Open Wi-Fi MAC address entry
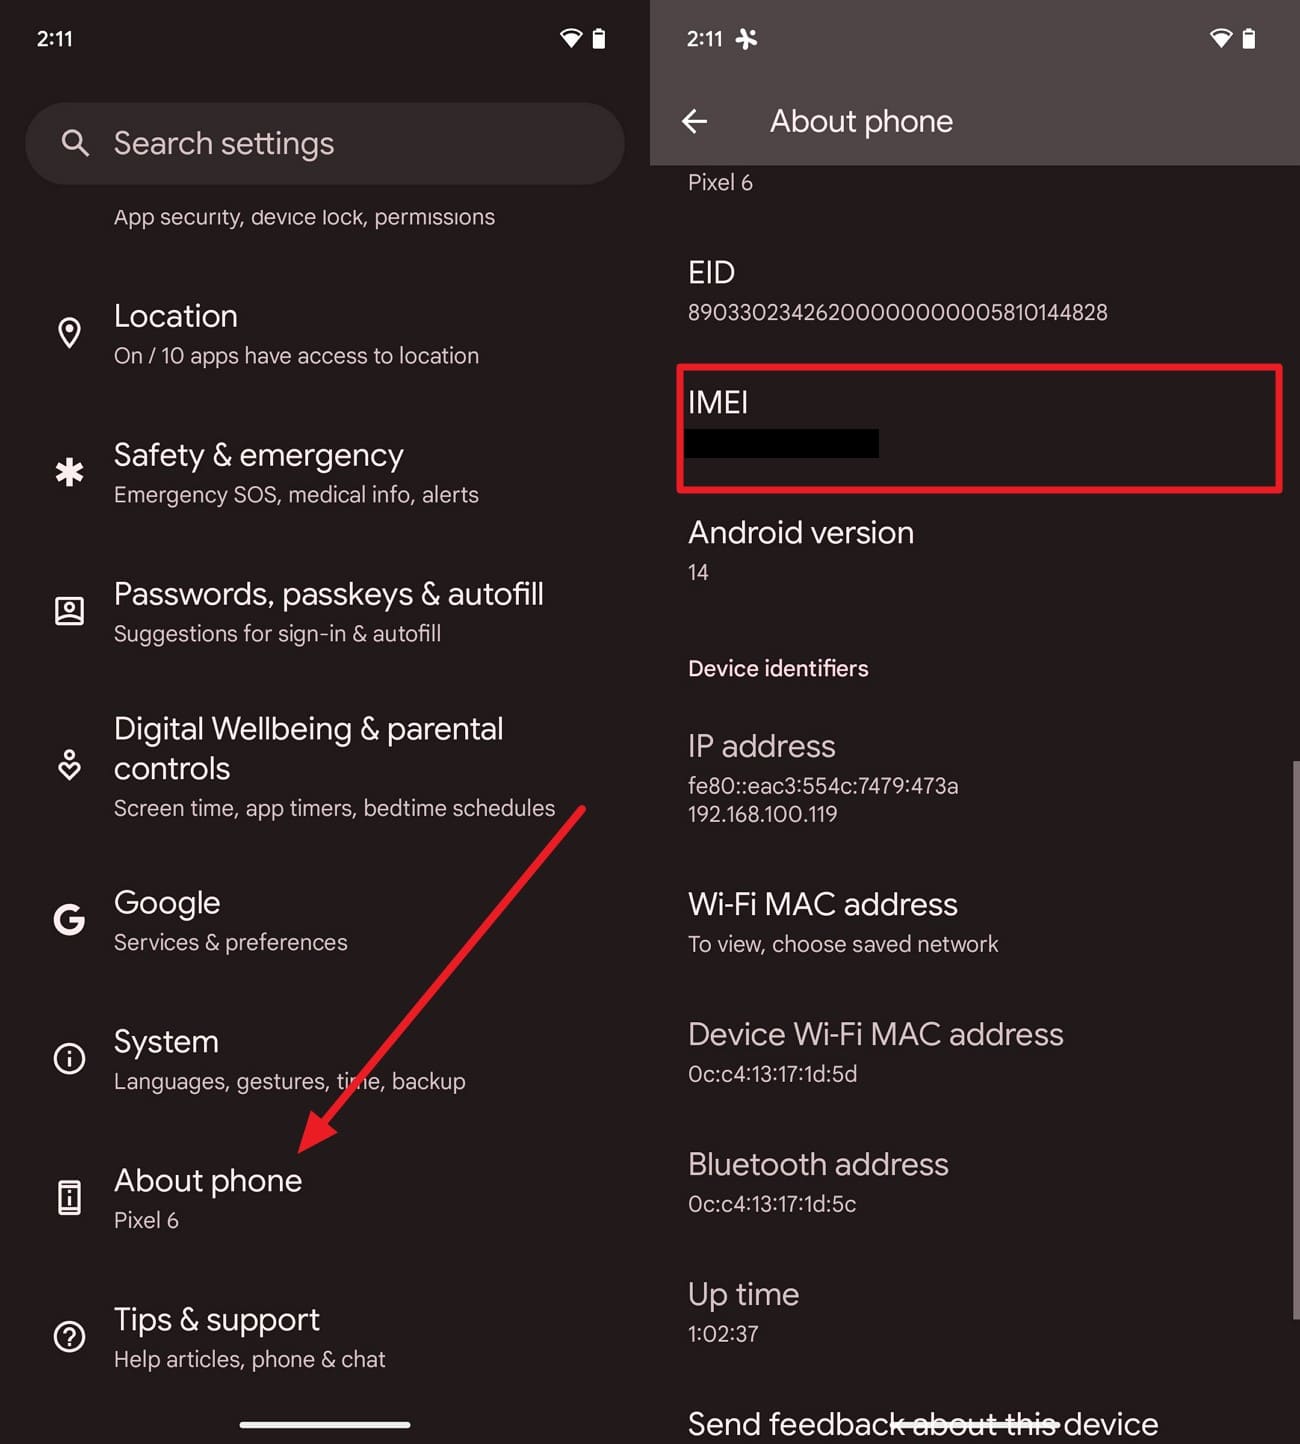Viewport: 1300px width, 1444px height. (975, 923)
